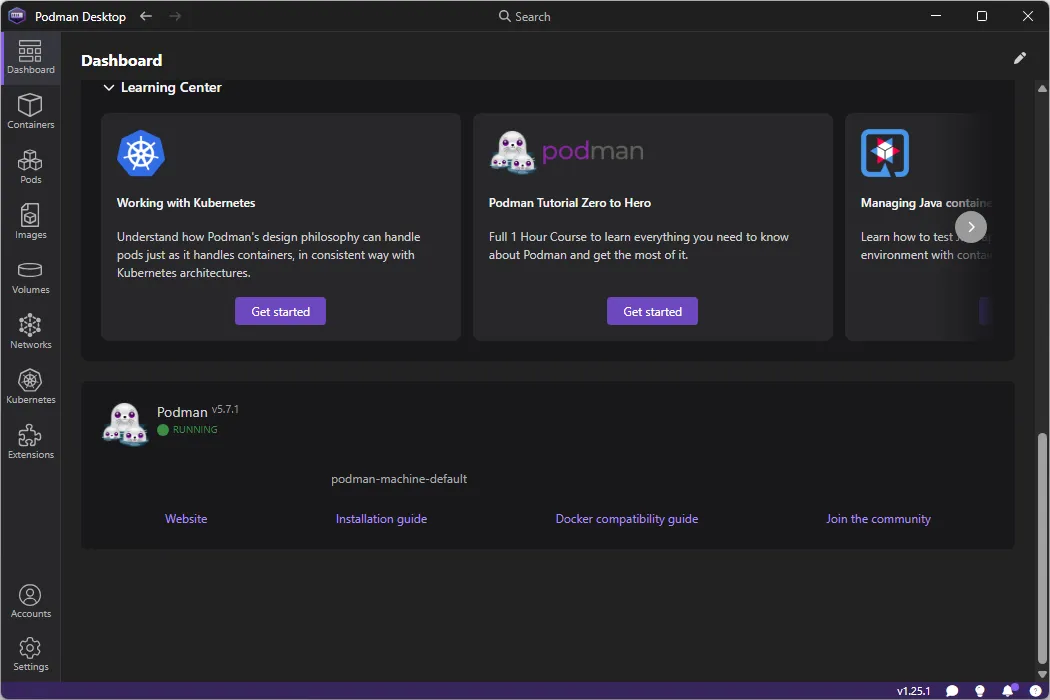
Task: Click the help question mark icon
Action: (1032, 690)
